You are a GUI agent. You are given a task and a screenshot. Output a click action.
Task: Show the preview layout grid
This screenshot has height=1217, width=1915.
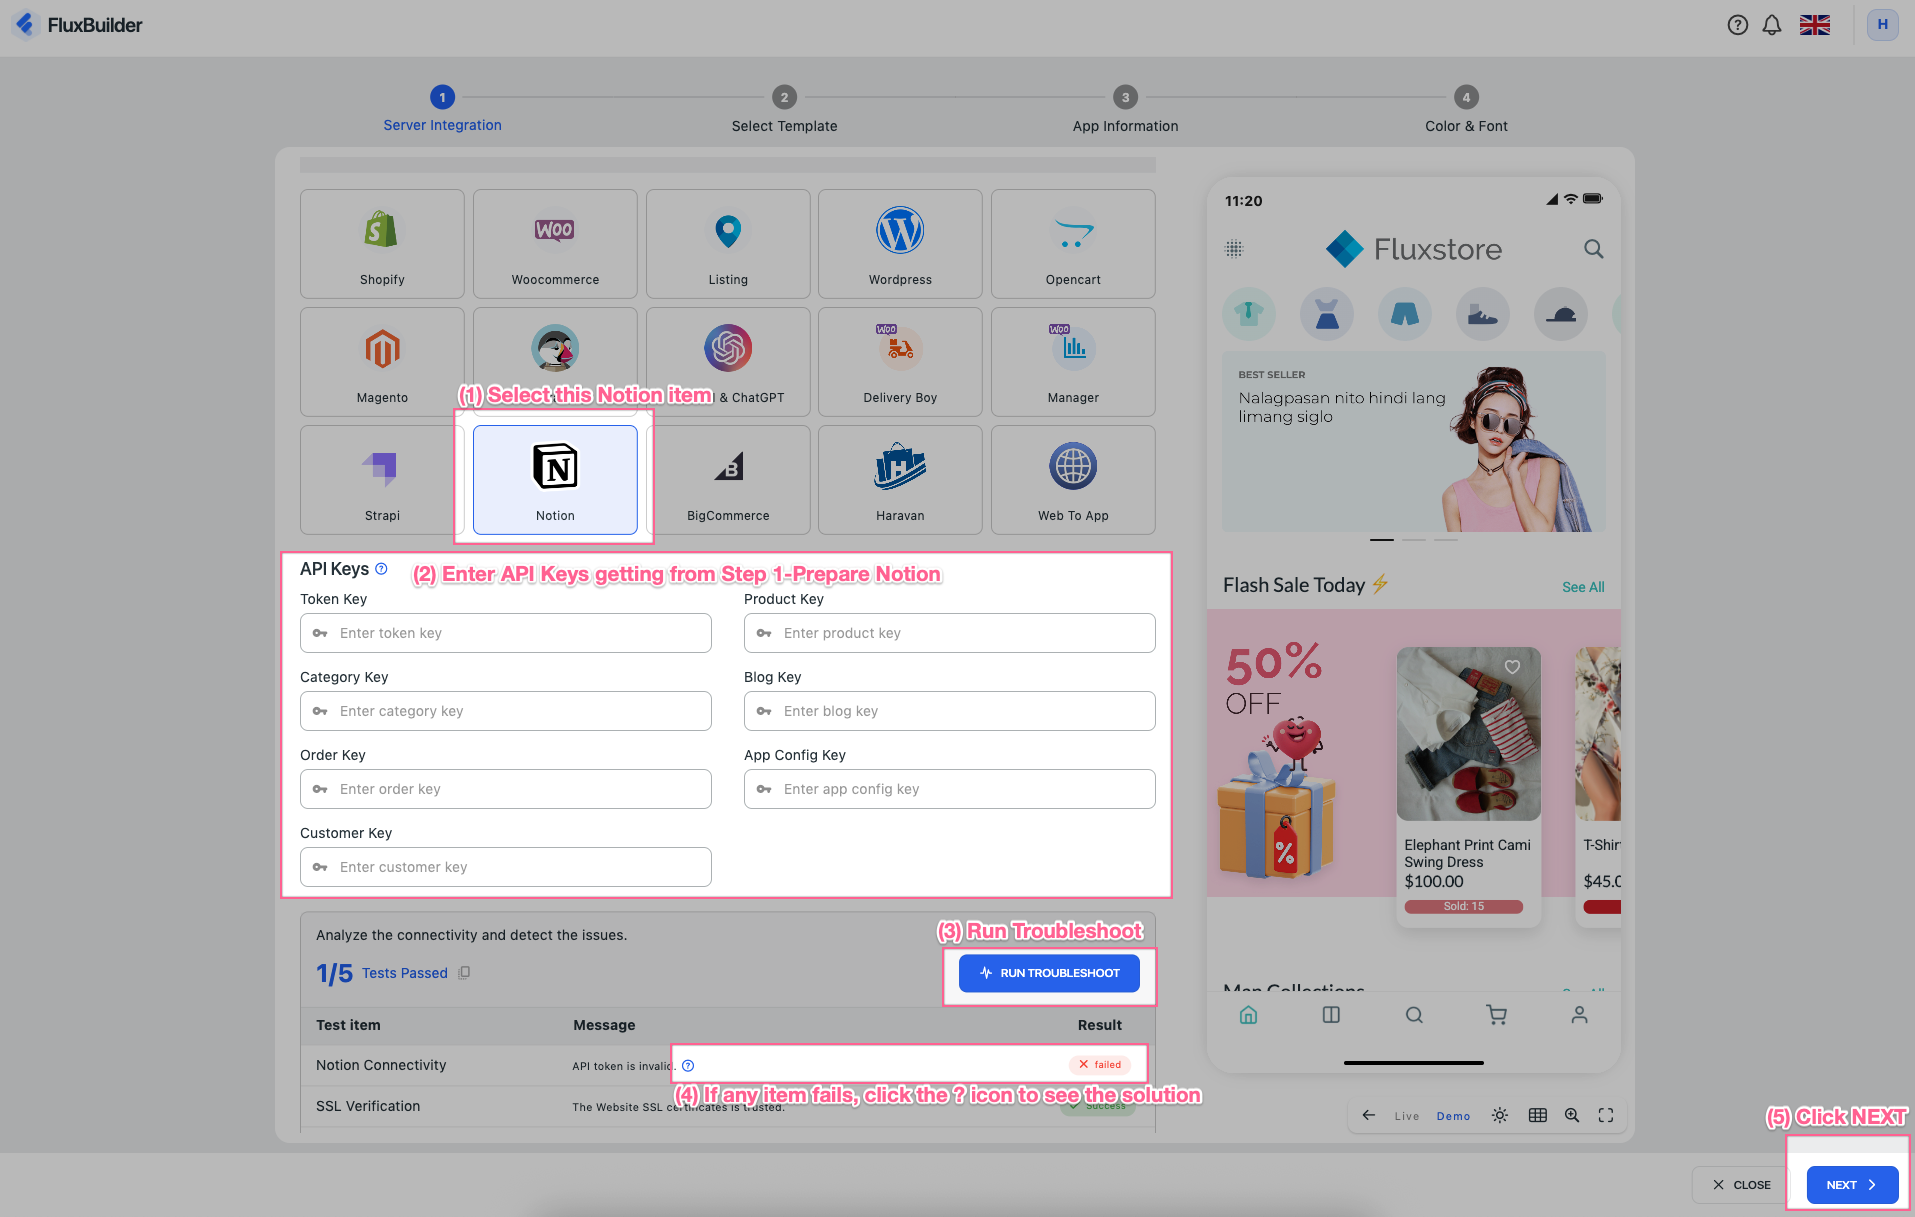1538,1115
